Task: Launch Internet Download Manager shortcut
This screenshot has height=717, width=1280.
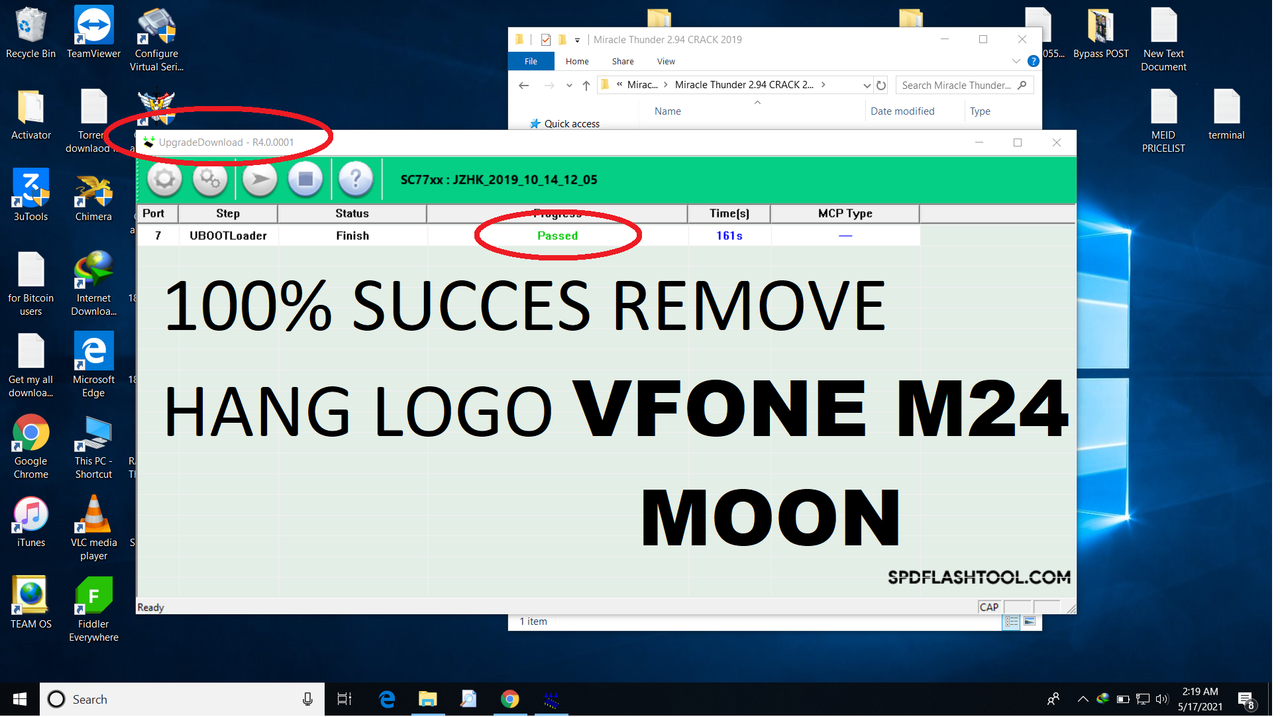Action: [94, 284]
